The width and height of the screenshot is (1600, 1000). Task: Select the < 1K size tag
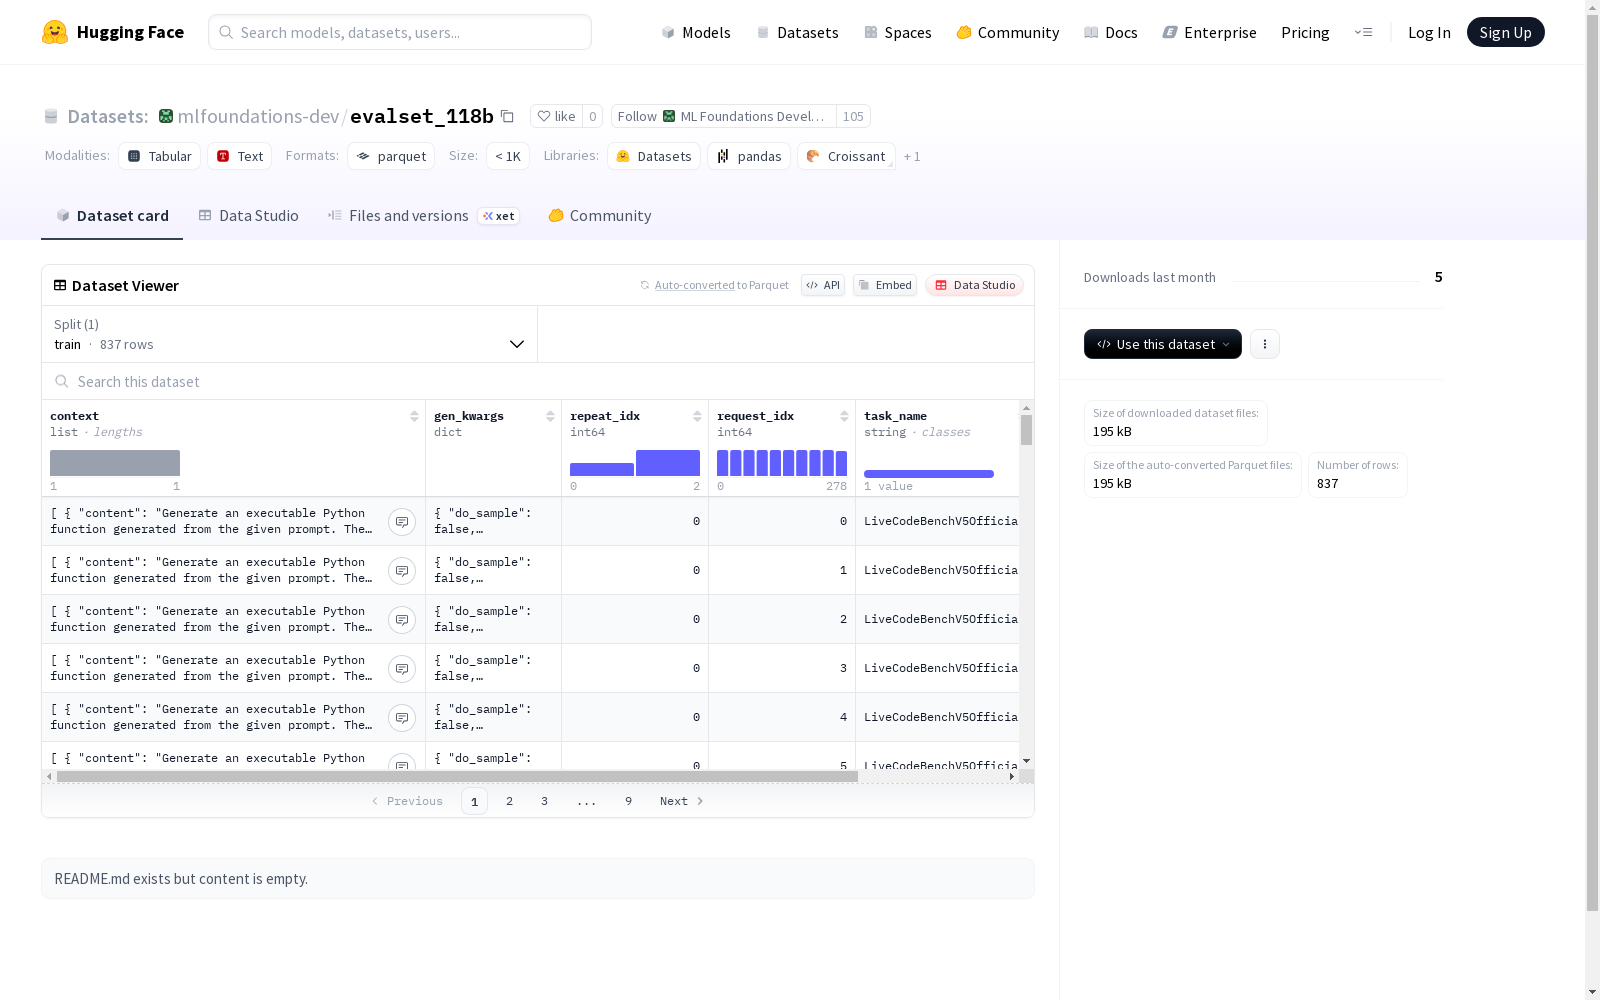[x=508, y=156]
